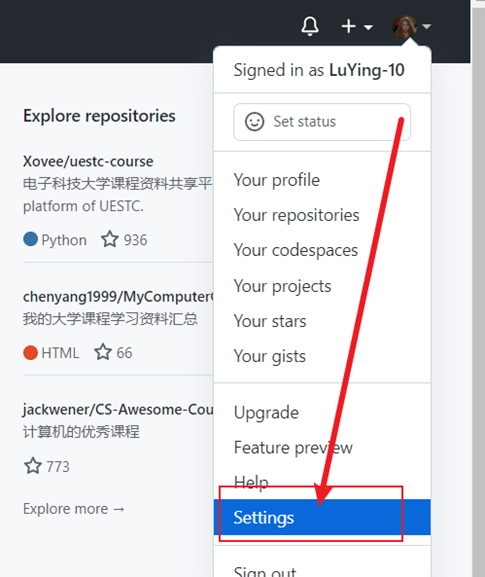Click the user avatar picture
The height and width of the screenshot is (577, 485).
[405, 26]
